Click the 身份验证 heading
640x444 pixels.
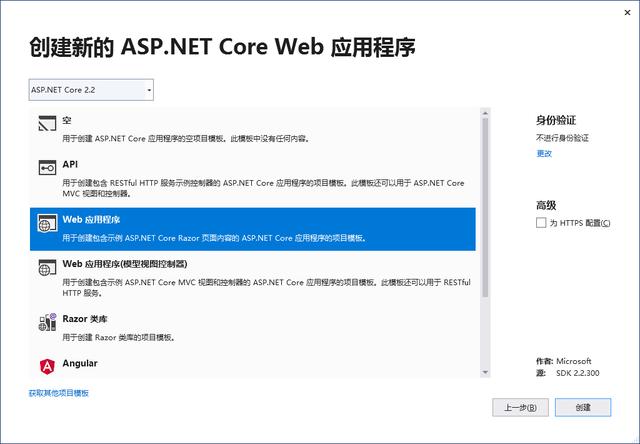(x=556, y=120)
